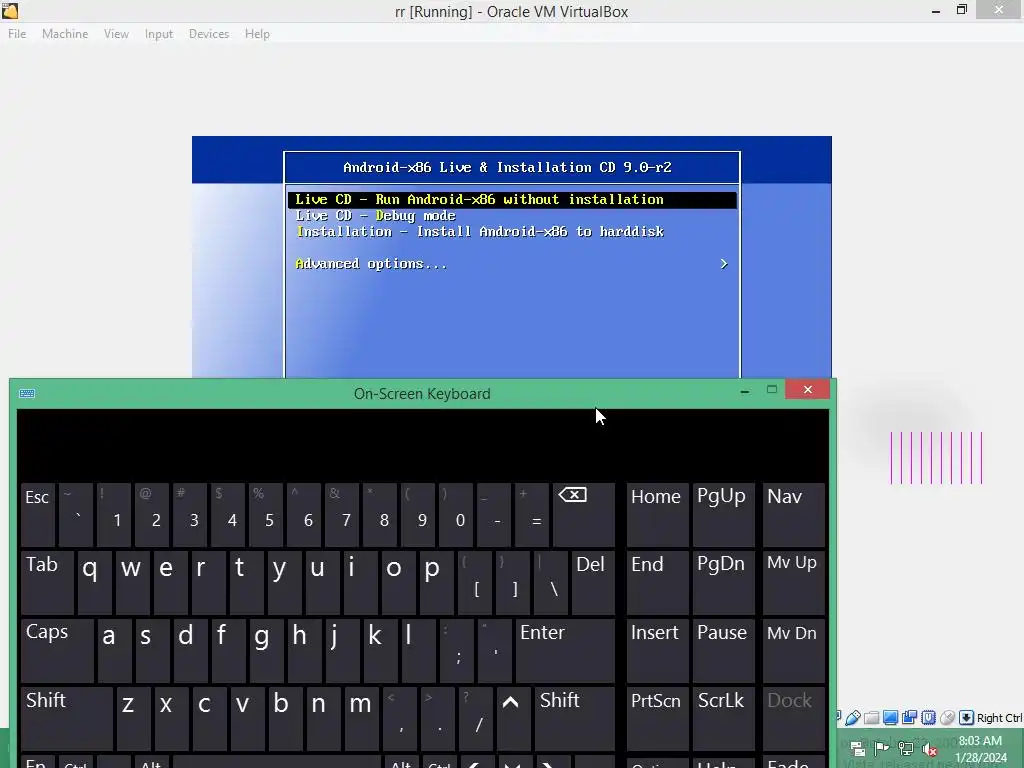
Task: Select Live CD Run Android-x86 without installation
Action: click(512, 199)
